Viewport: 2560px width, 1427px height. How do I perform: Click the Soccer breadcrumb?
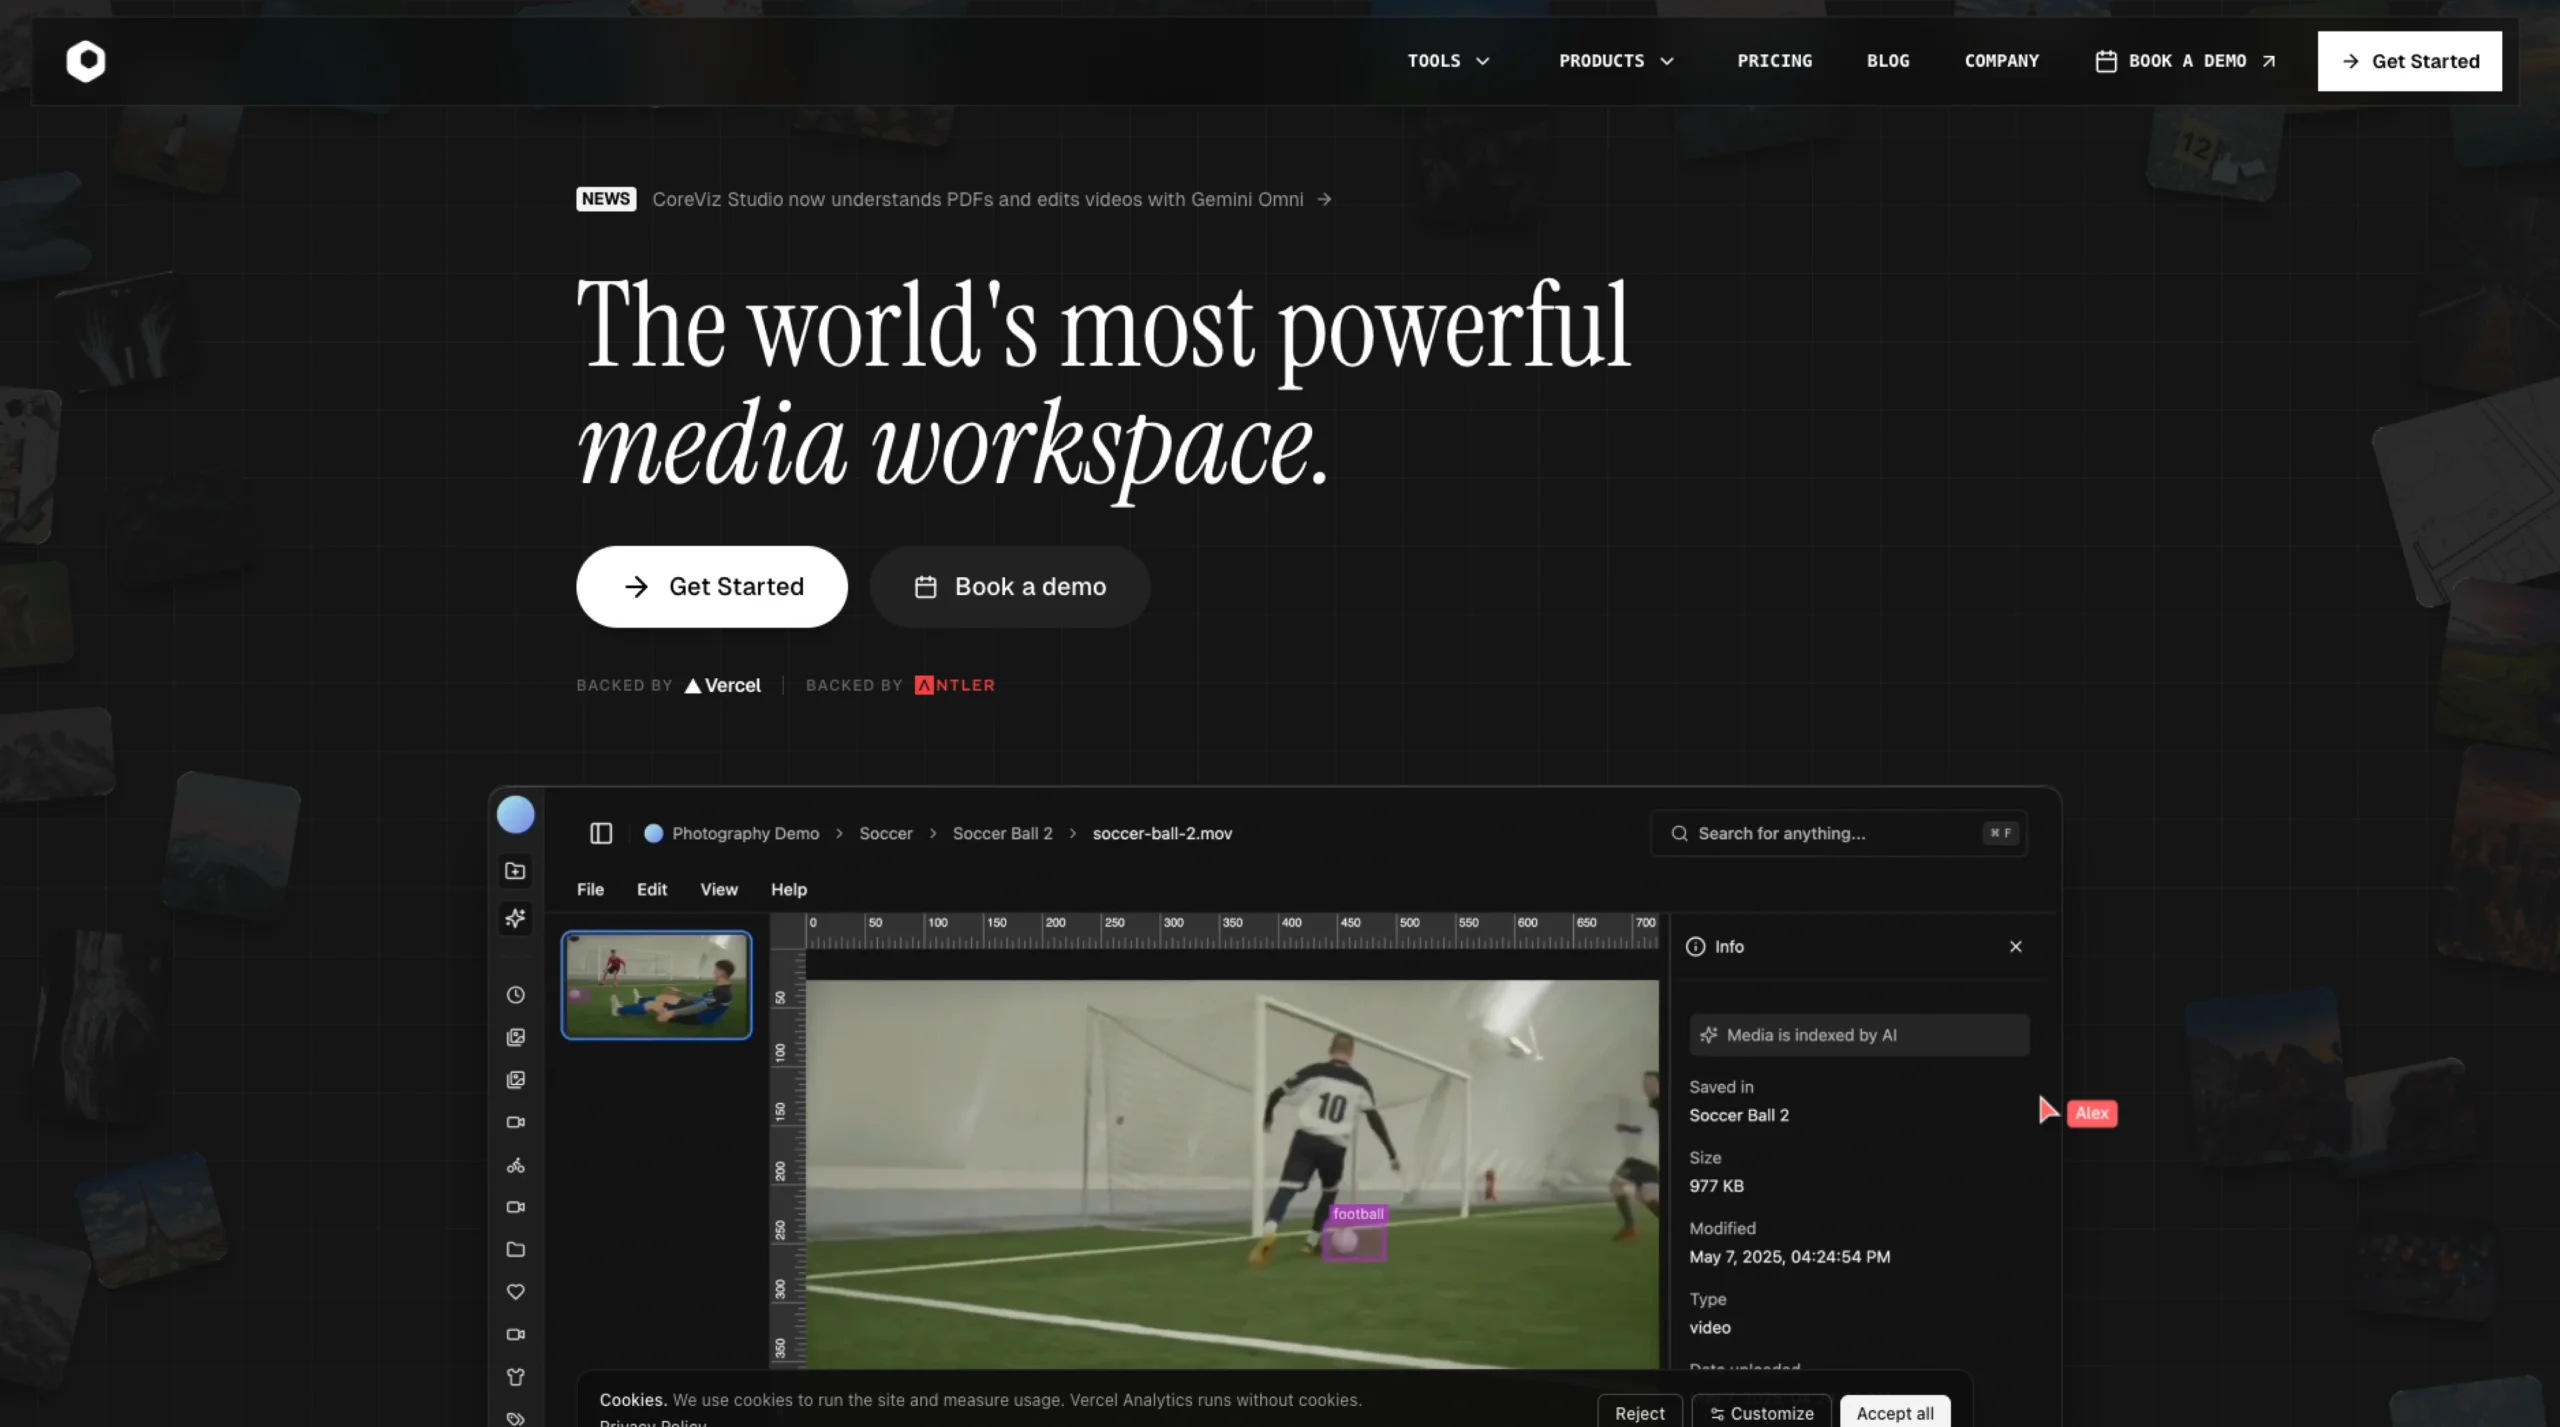(885, 833)
